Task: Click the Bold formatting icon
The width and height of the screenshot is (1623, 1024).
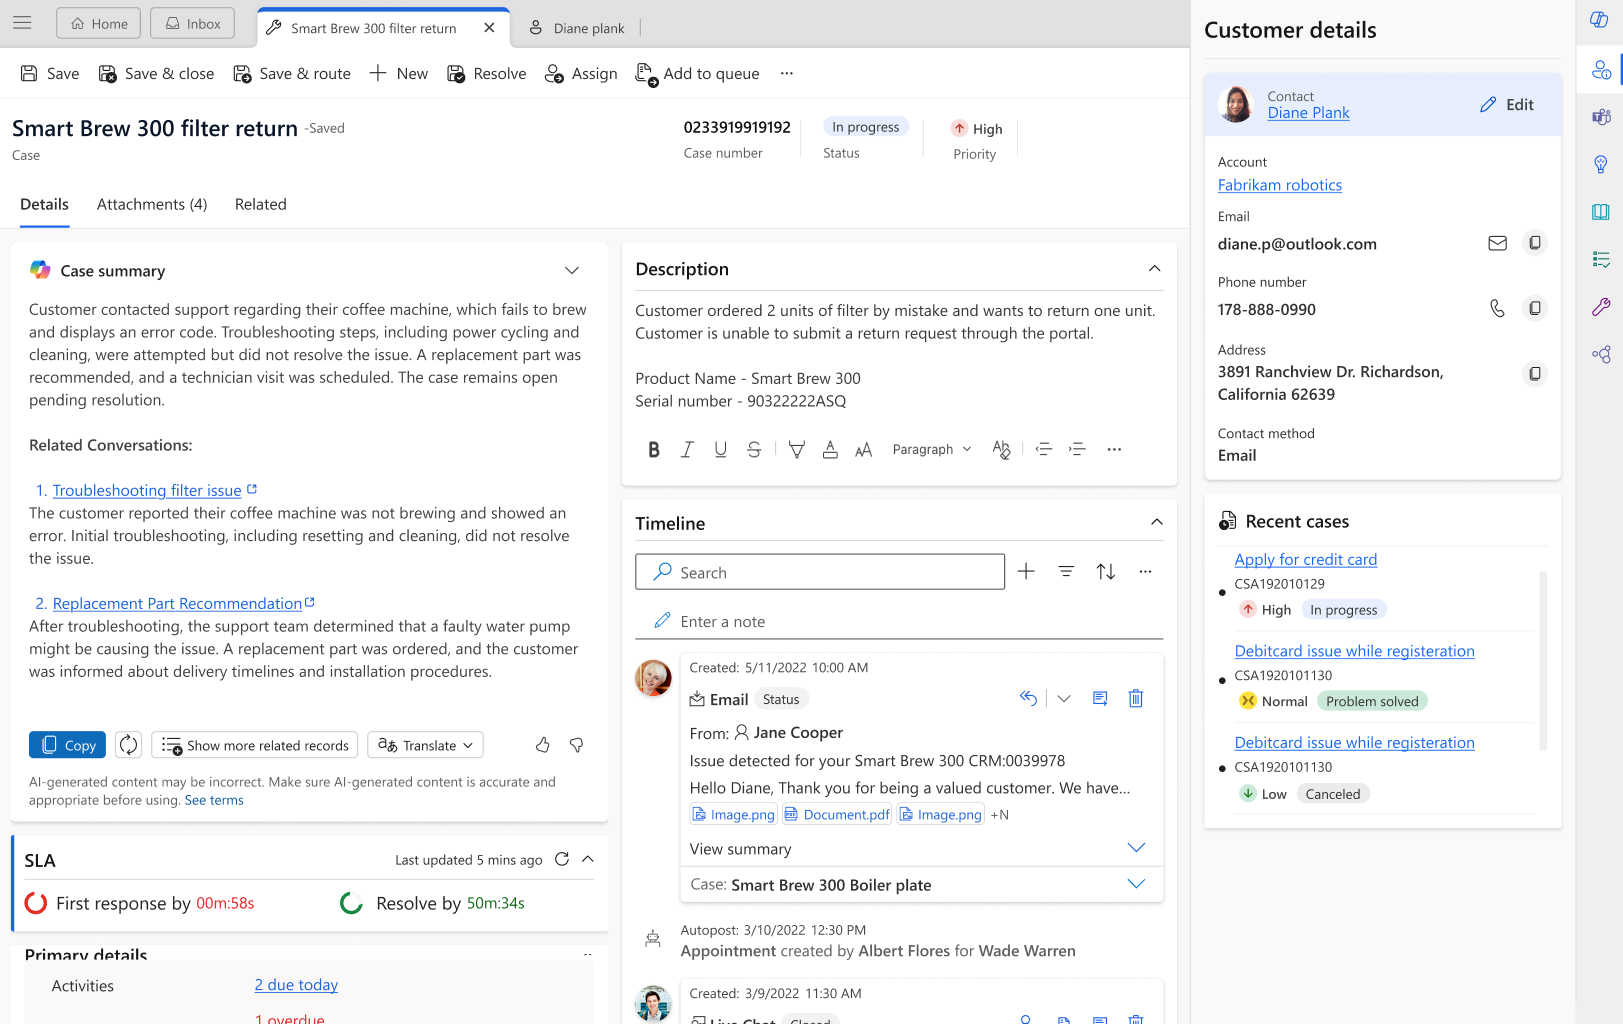Action: [x=654, y=450]
